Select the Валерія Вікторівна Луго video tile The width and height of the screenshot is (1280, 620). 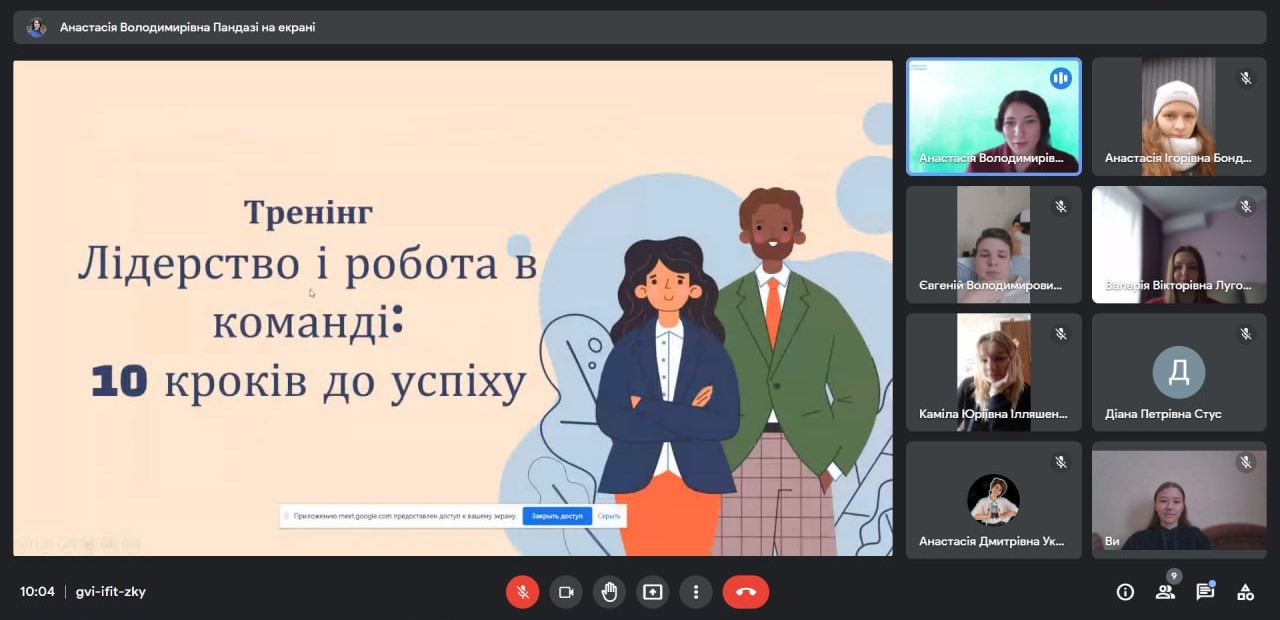coord(1179,244)
